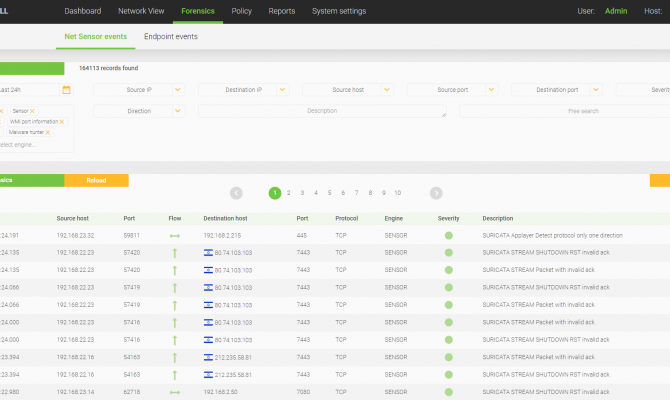Sort by Flow column header
The width and height of the screenshot is (670, 400).
(175, 218)
